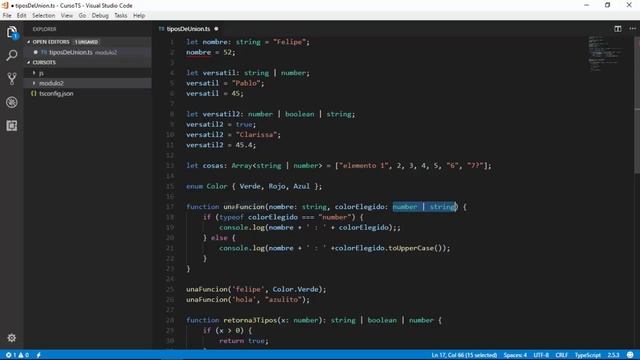This screenshot has height=360, width=640.
Task: Open the Manage gear menu
Action: pos(11,338)
